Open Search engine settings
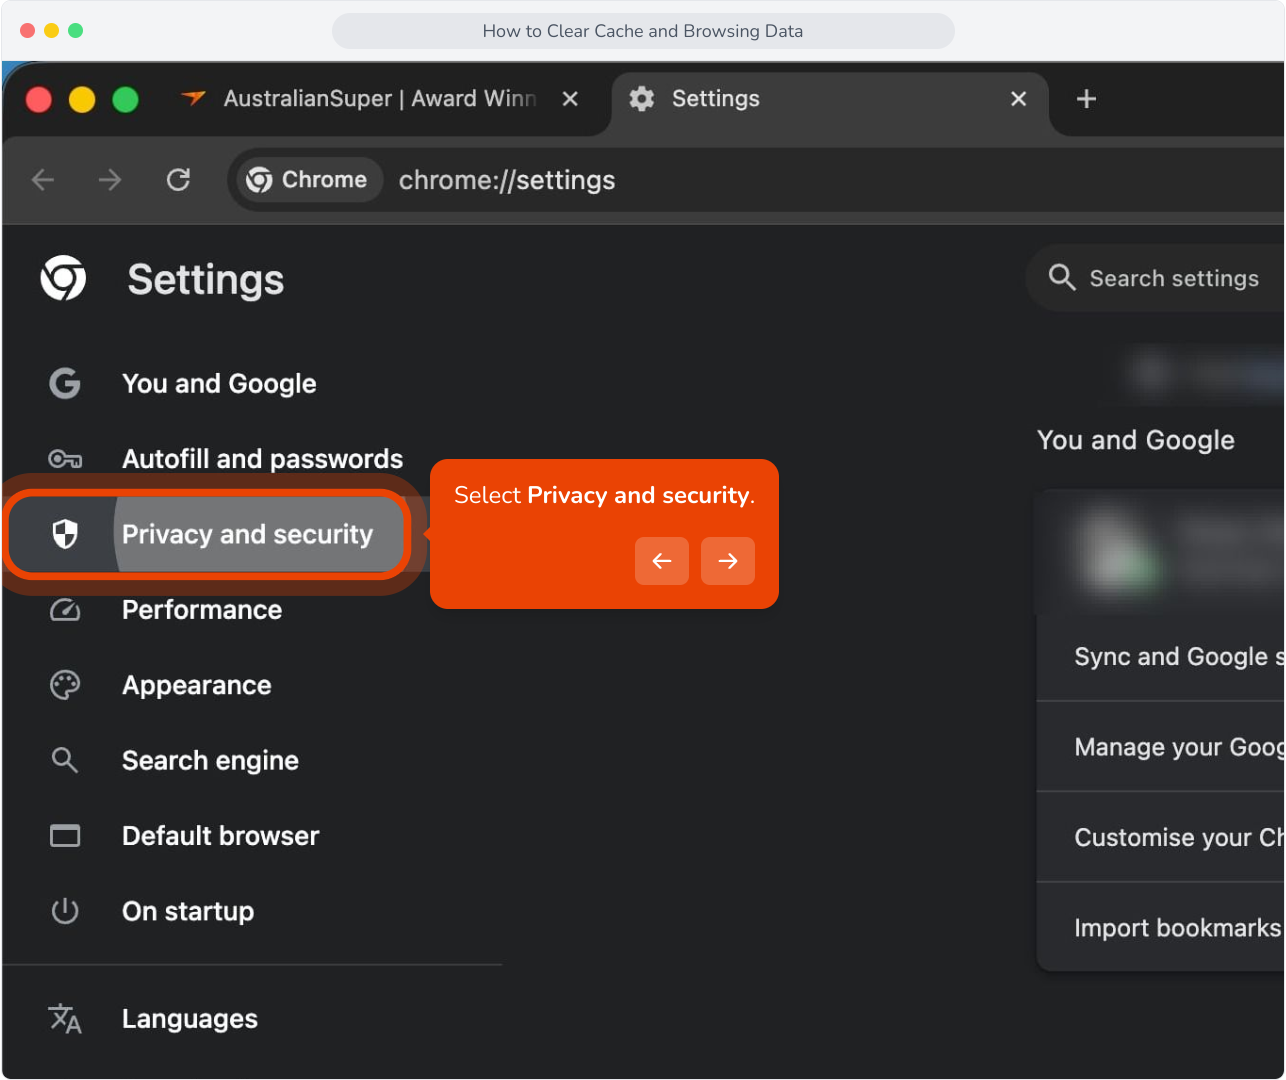This screenshot has height=1080, width=1286. pyautogui.click(x=210, y=761)
